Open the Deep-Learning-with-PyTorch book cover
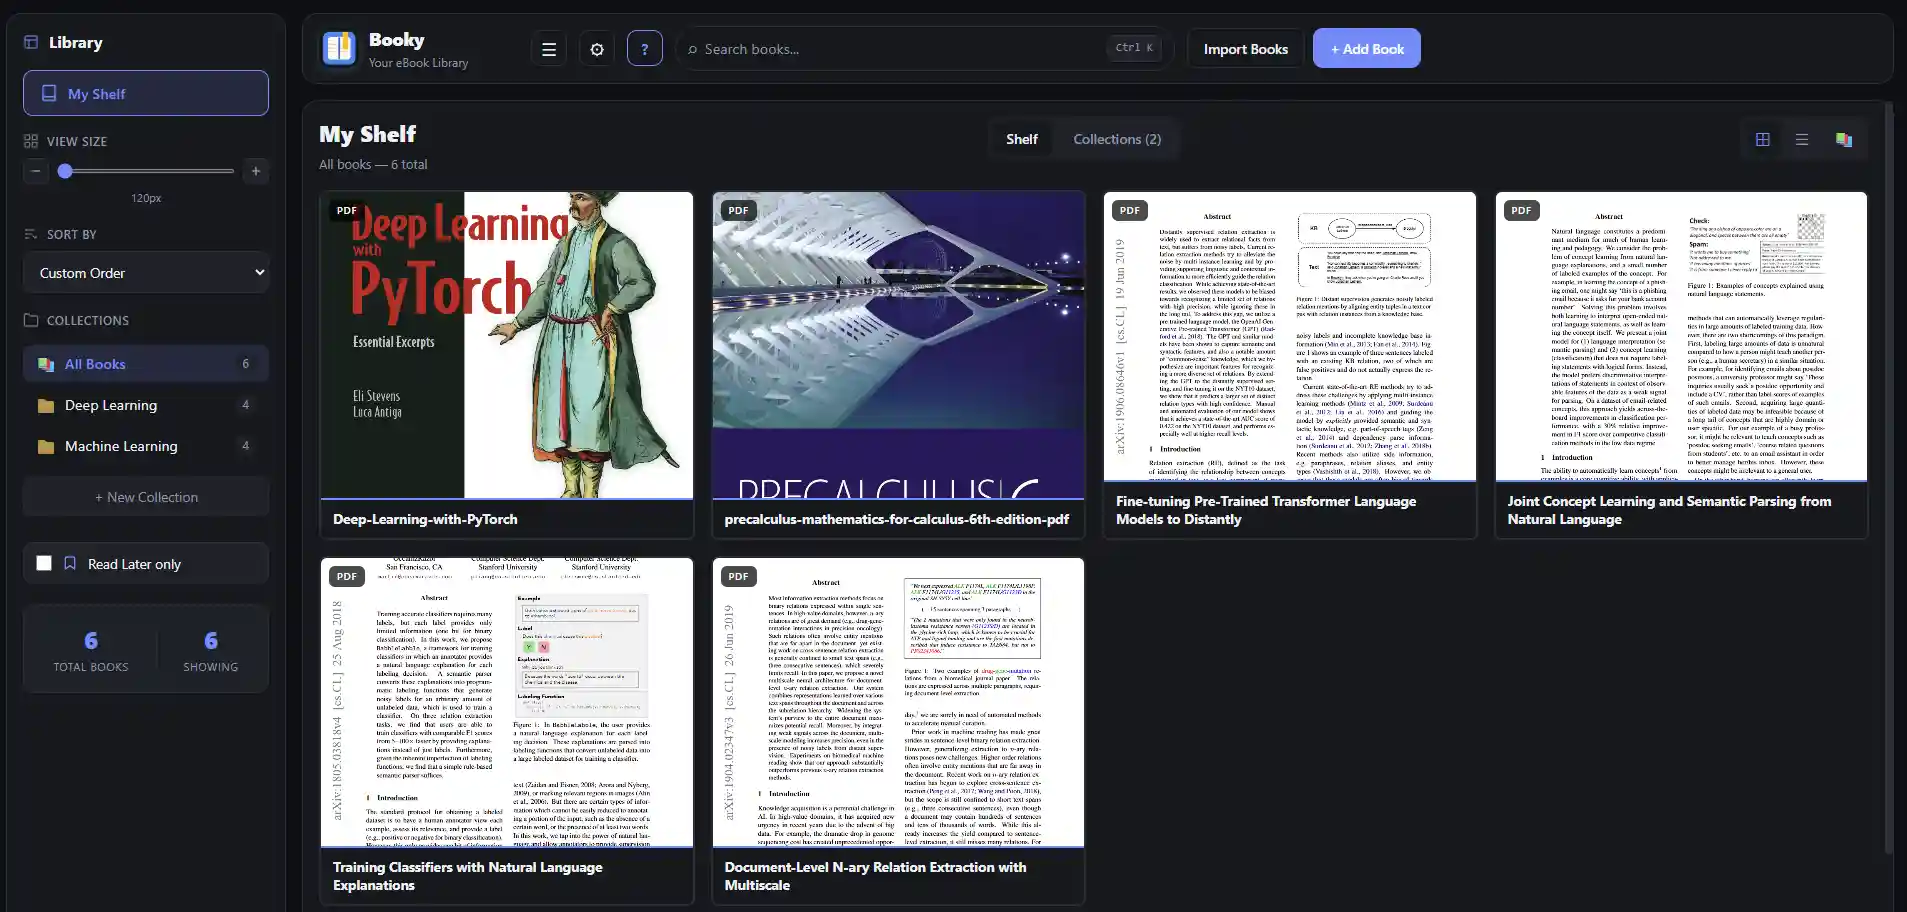This screenshot has width=1907, height=912. 507,345
